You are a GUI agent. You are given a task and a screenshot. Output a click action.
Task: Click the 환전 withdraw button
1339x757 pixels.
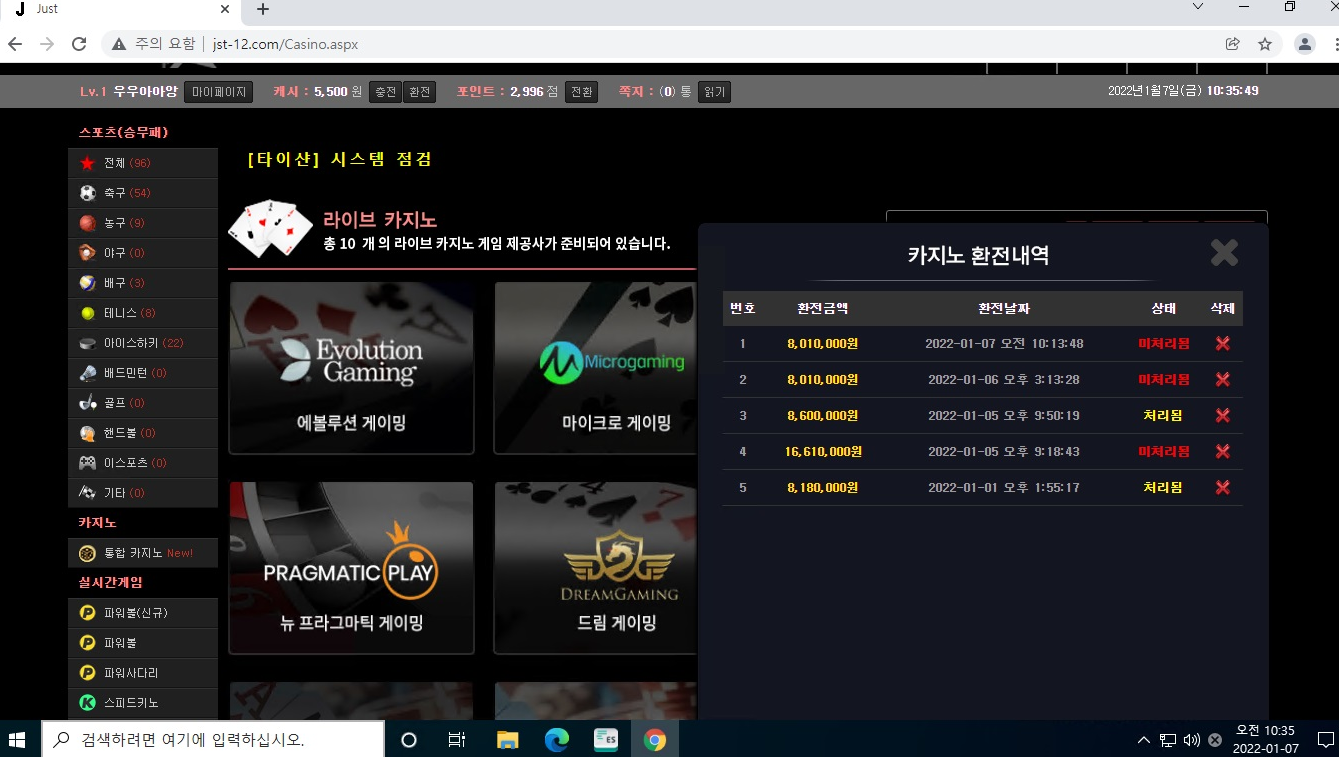pyautogui.click(x=420, y=92)
